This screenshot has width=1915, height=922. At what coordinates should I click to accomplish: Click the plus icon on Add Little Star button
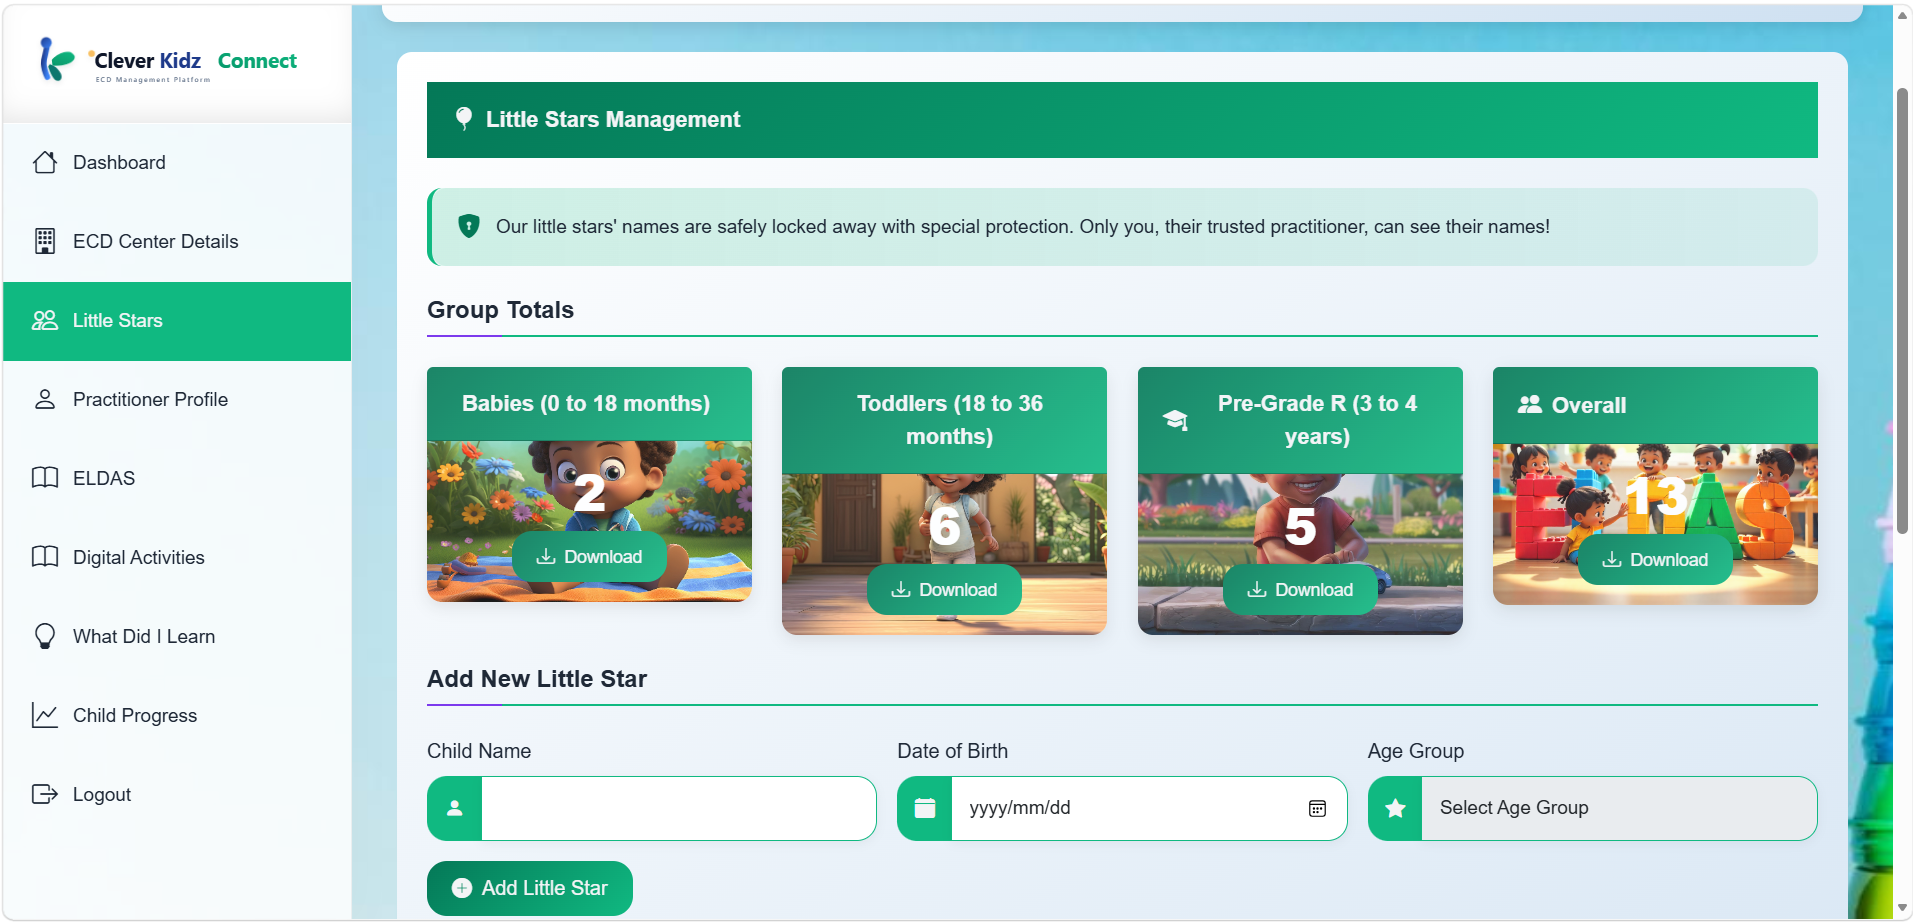tap(462, 888)
